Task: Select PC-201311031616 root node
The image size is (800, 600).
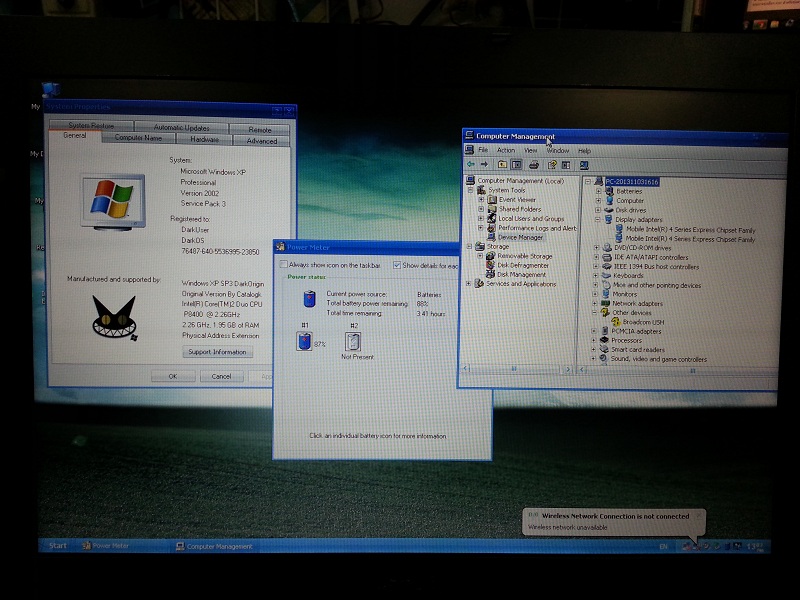Action: click(632, 182)
